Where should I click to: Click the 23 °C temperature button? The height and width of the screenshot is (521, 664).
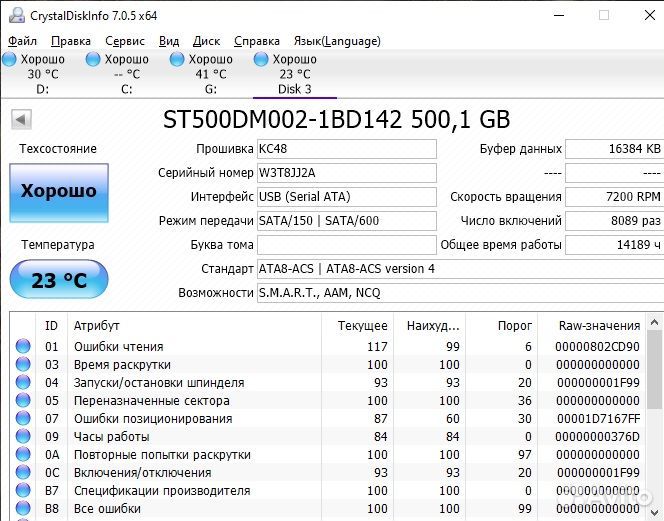pos(59,280)
